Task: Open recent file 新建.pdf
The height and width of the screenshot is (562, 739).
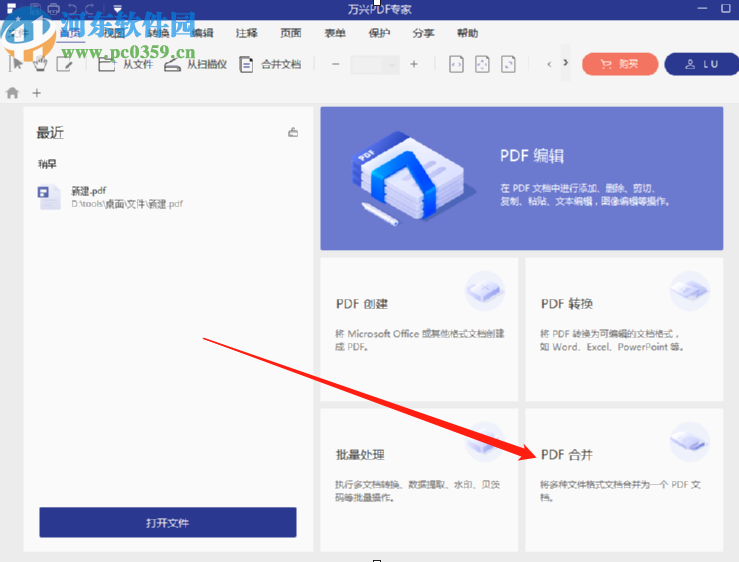Action: tap(167, 197)
